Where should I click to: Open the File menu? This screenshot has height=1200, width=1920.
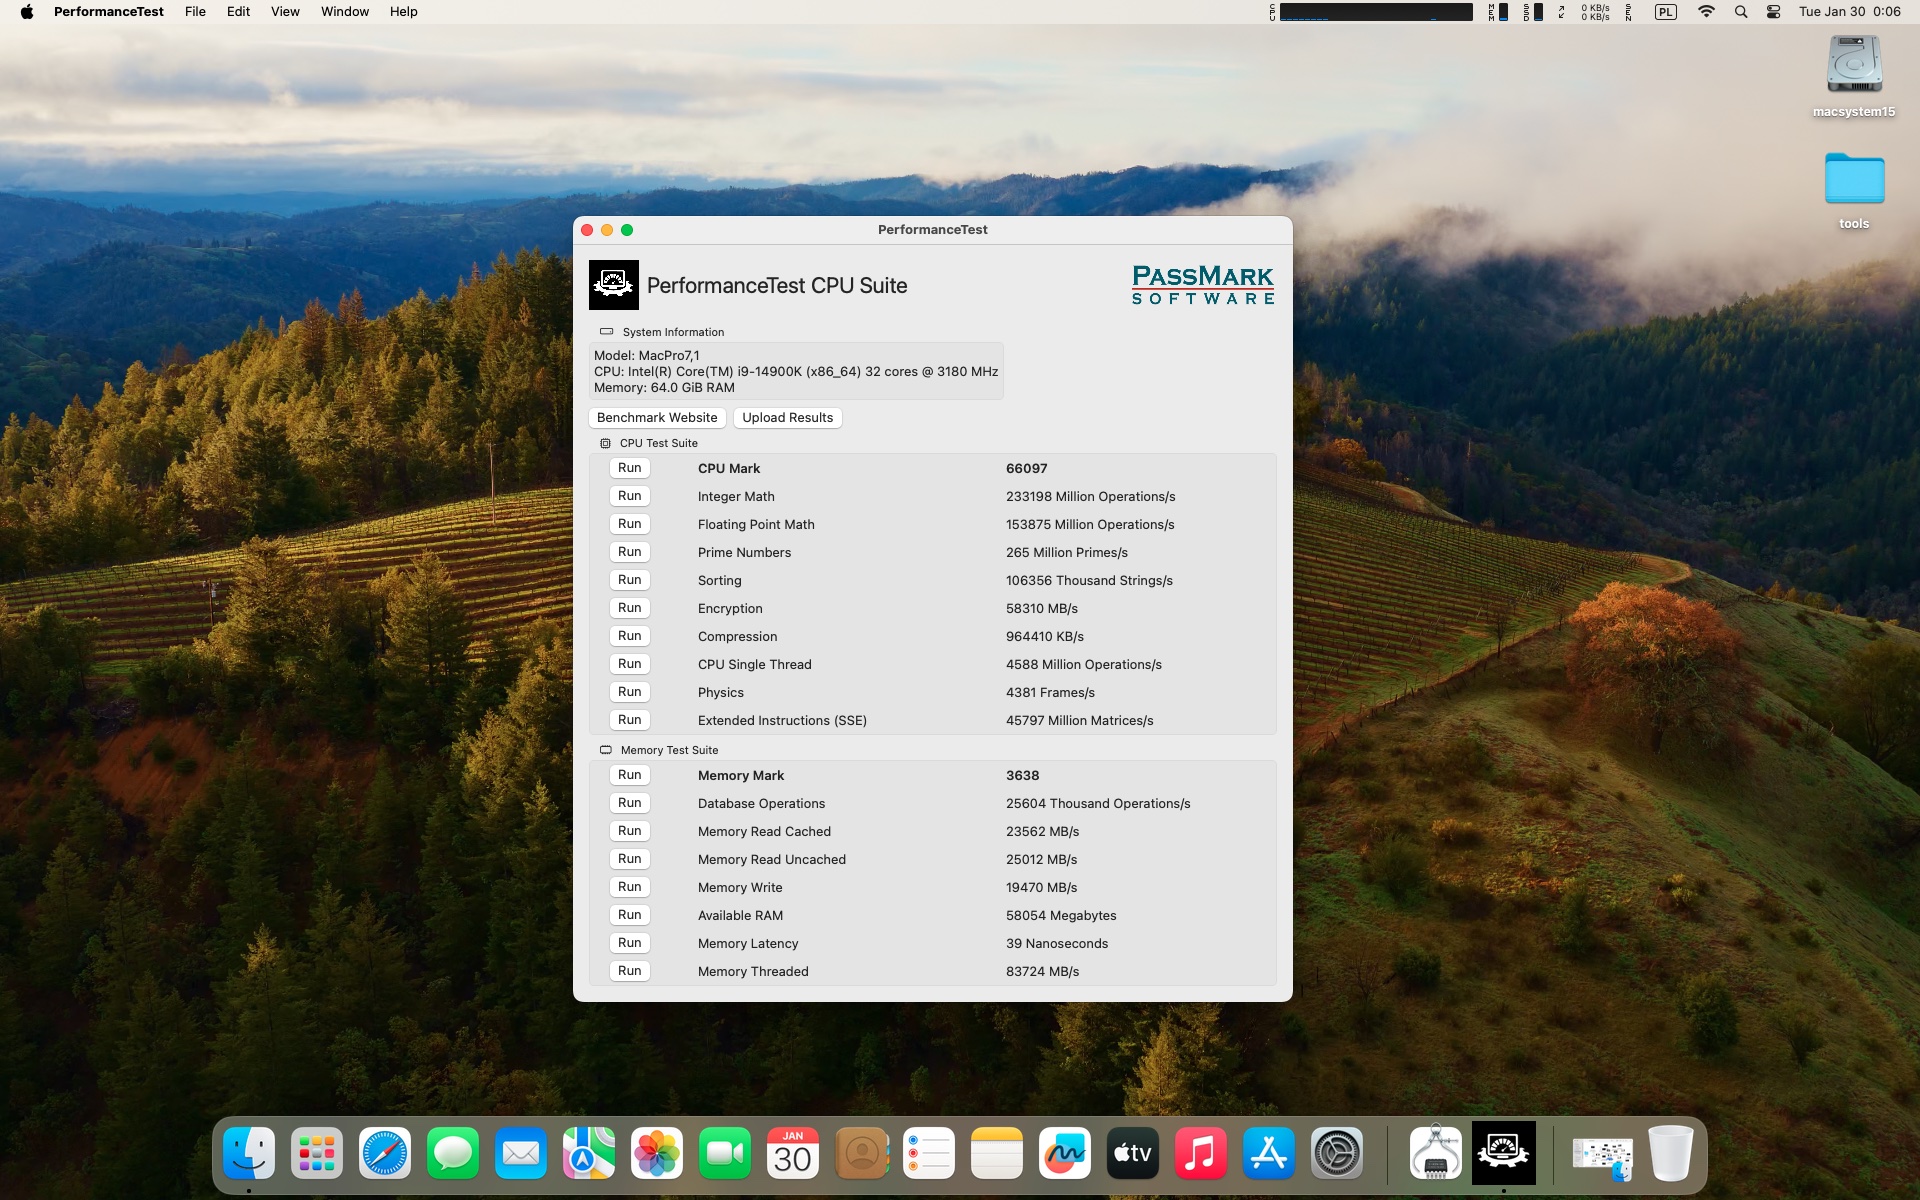[x=195, y=12]
